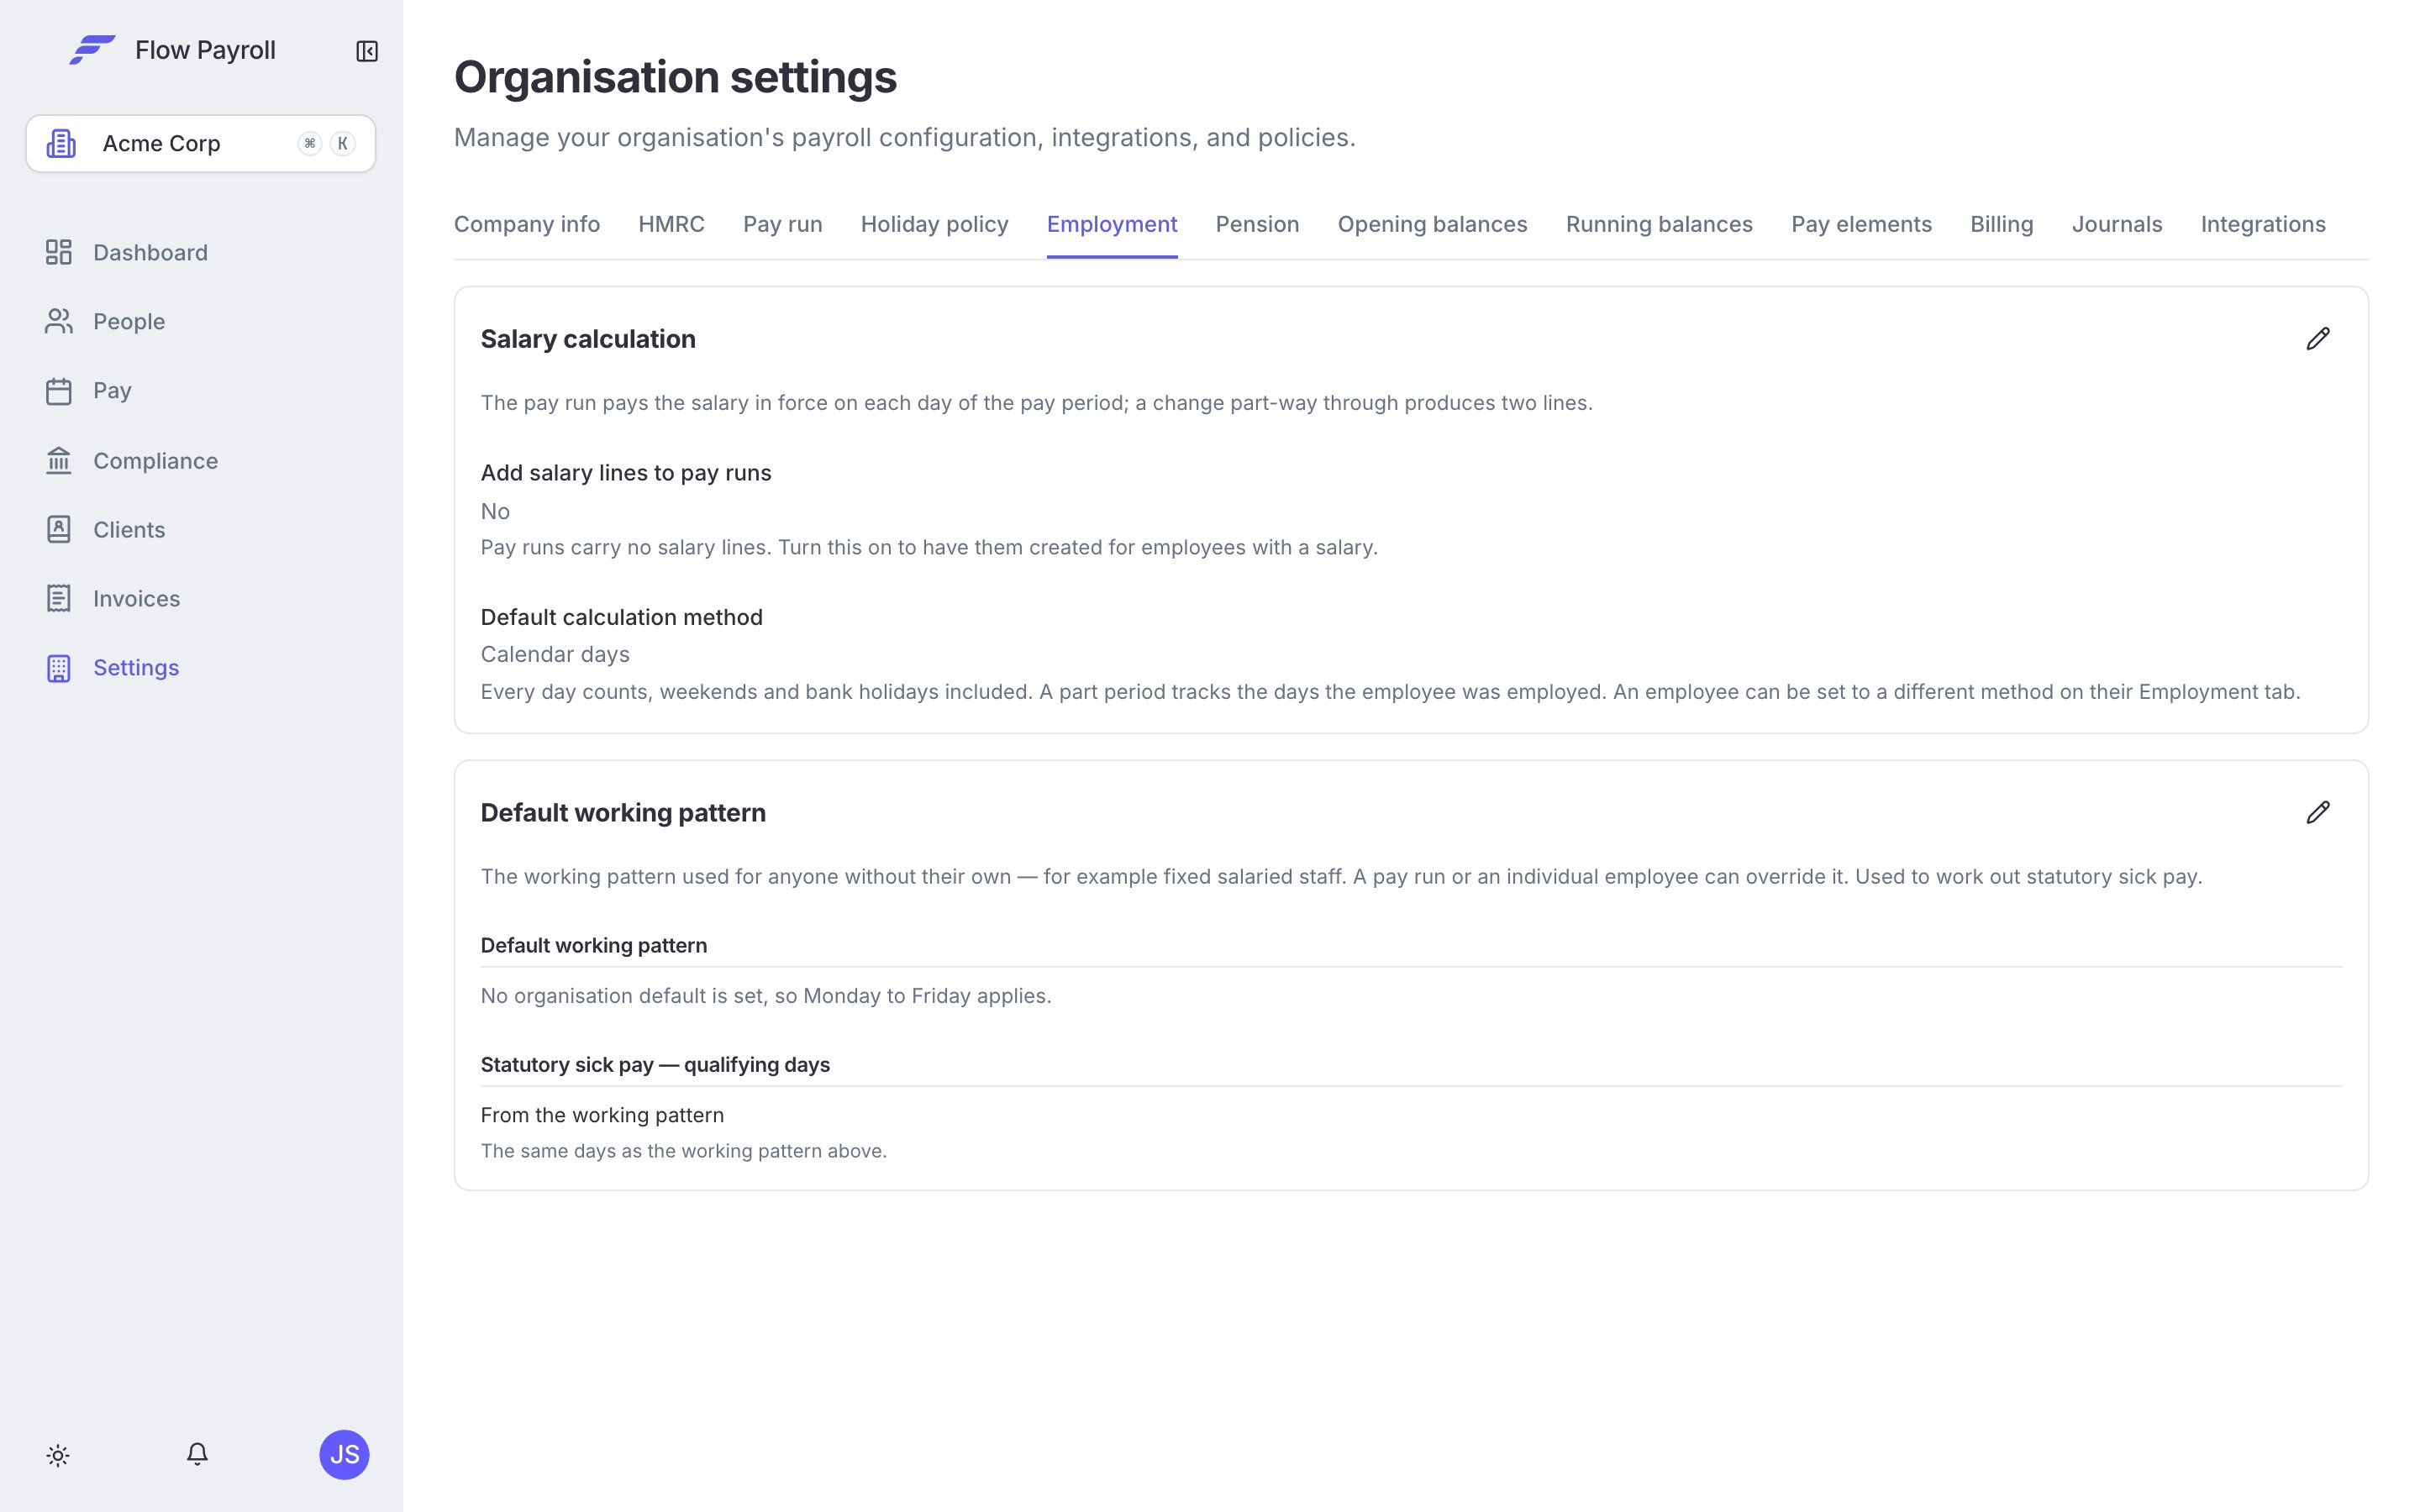This screenshot has height=1512, width=2420.
Task: Toggle the light/dark theme sun icon
Action: tap(58, 1455)
